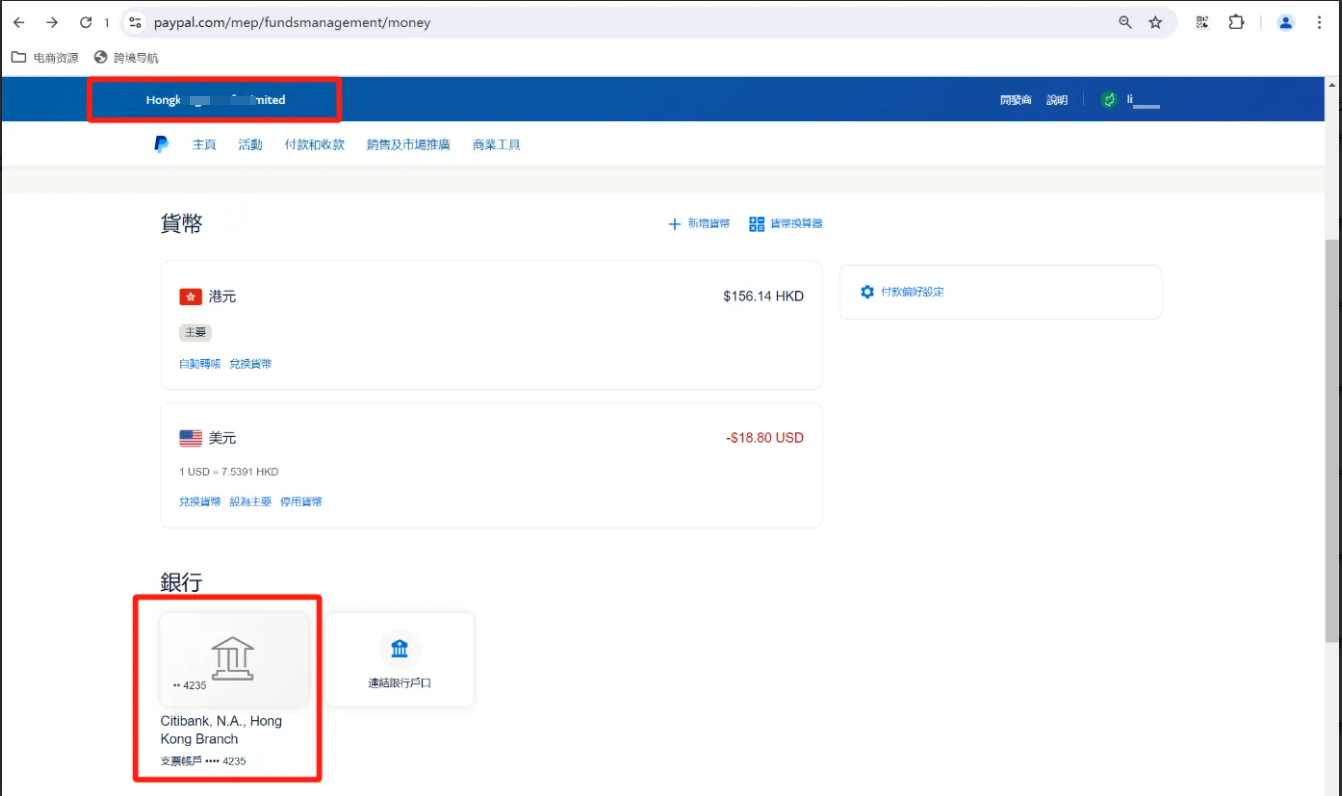Open the 說明 help link
1342x796 pixels.
[x=1057, y=100]
